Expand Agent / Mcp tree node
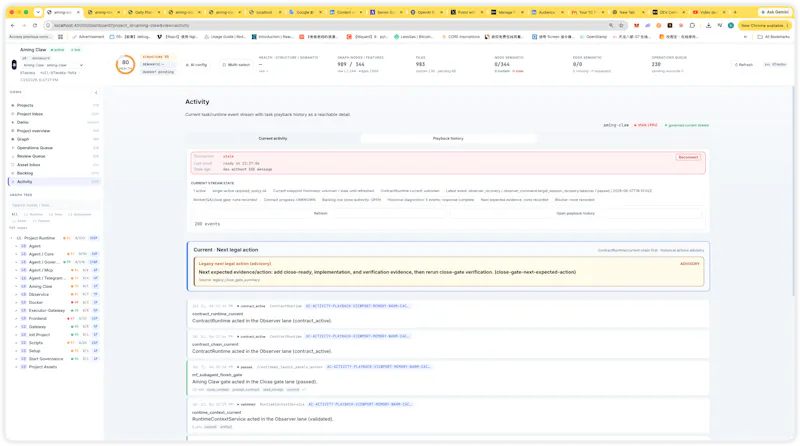This screenshot has width=800, height=446. tap(16, 270)
